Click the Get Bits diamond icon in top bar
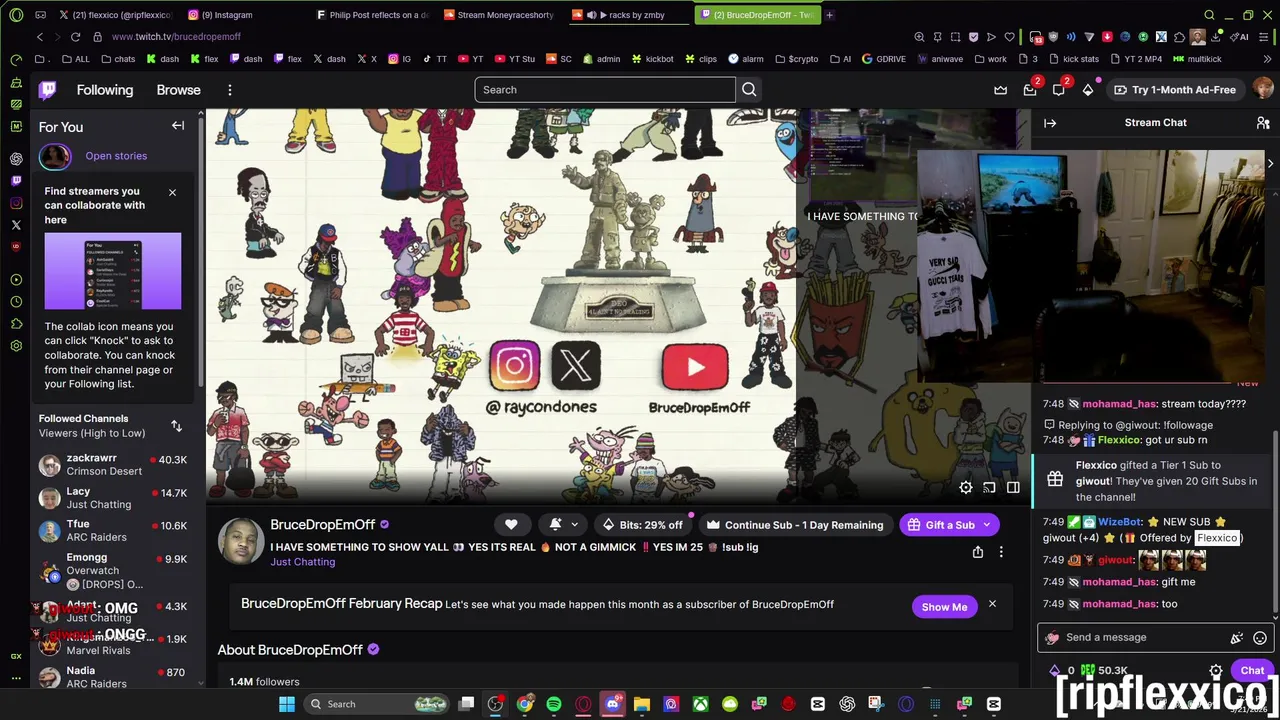Screen dimensions: 1280x720 [x=1088, y=90]
